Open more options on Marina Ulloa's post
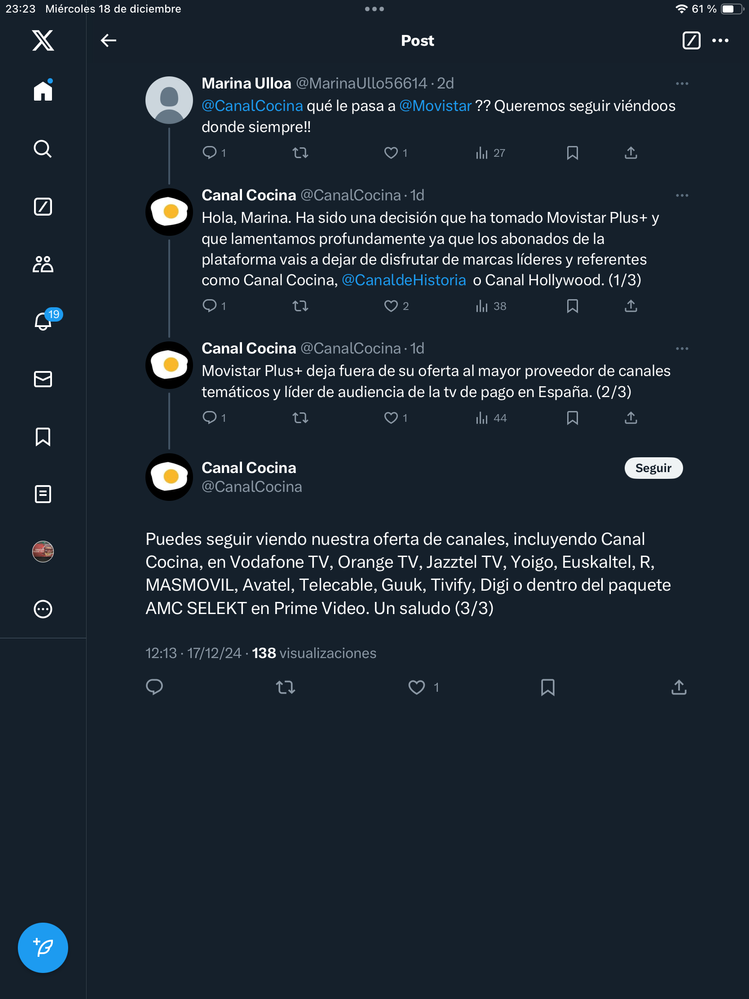The width and height of the screenshot is (749, 999). (x=682, y=84)
